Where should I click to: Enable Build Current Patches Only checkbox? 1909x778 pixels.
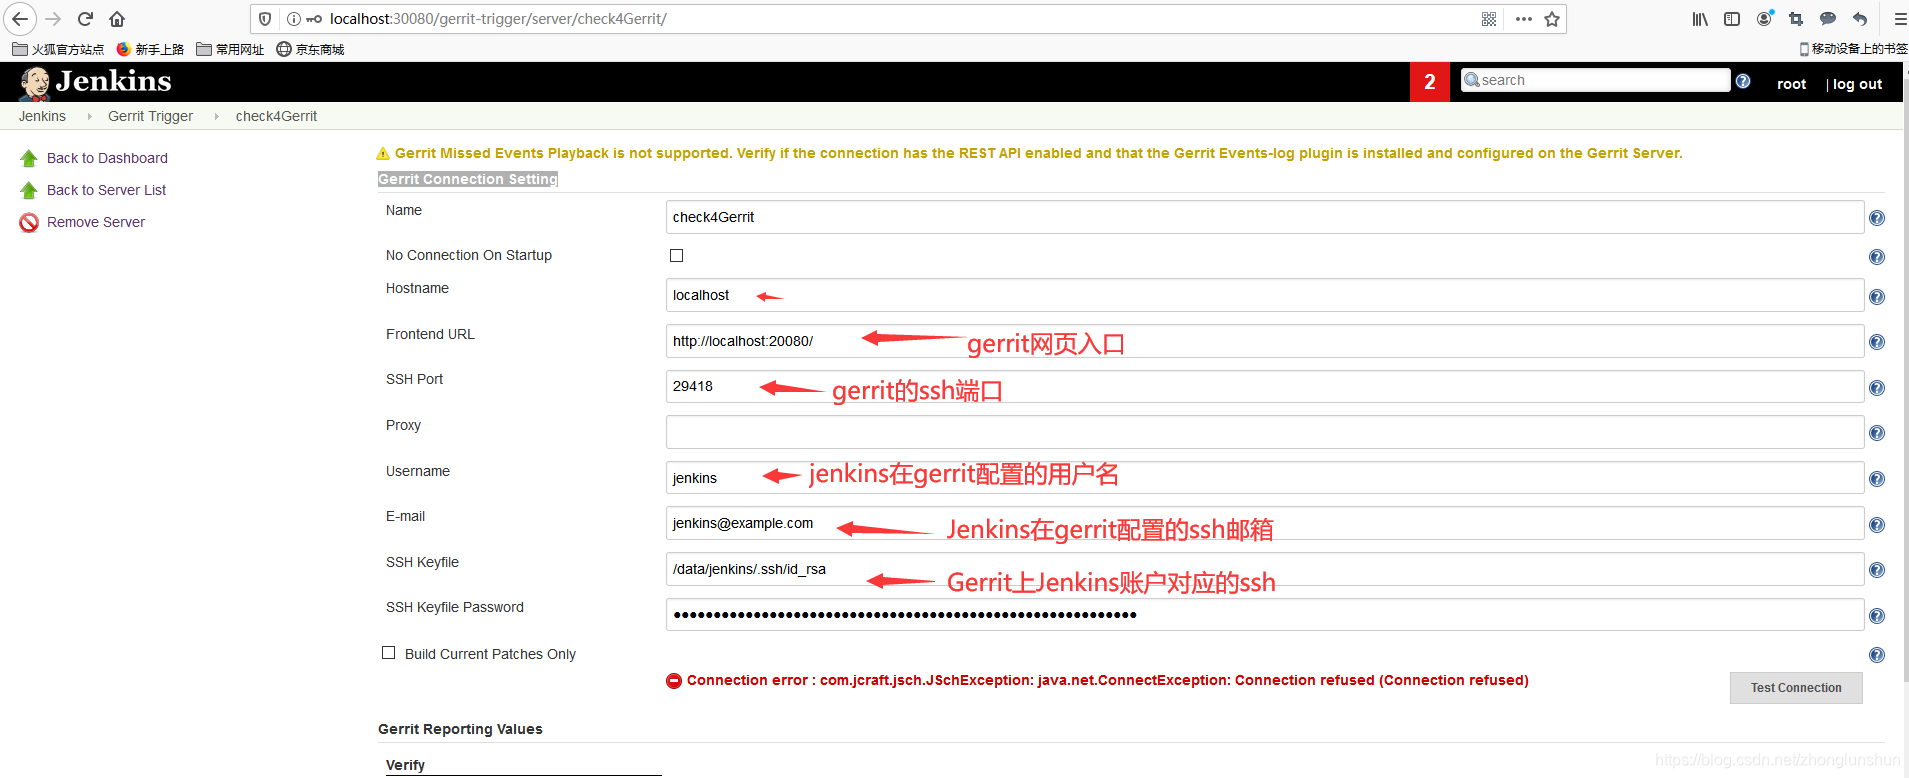click(389, 653)
